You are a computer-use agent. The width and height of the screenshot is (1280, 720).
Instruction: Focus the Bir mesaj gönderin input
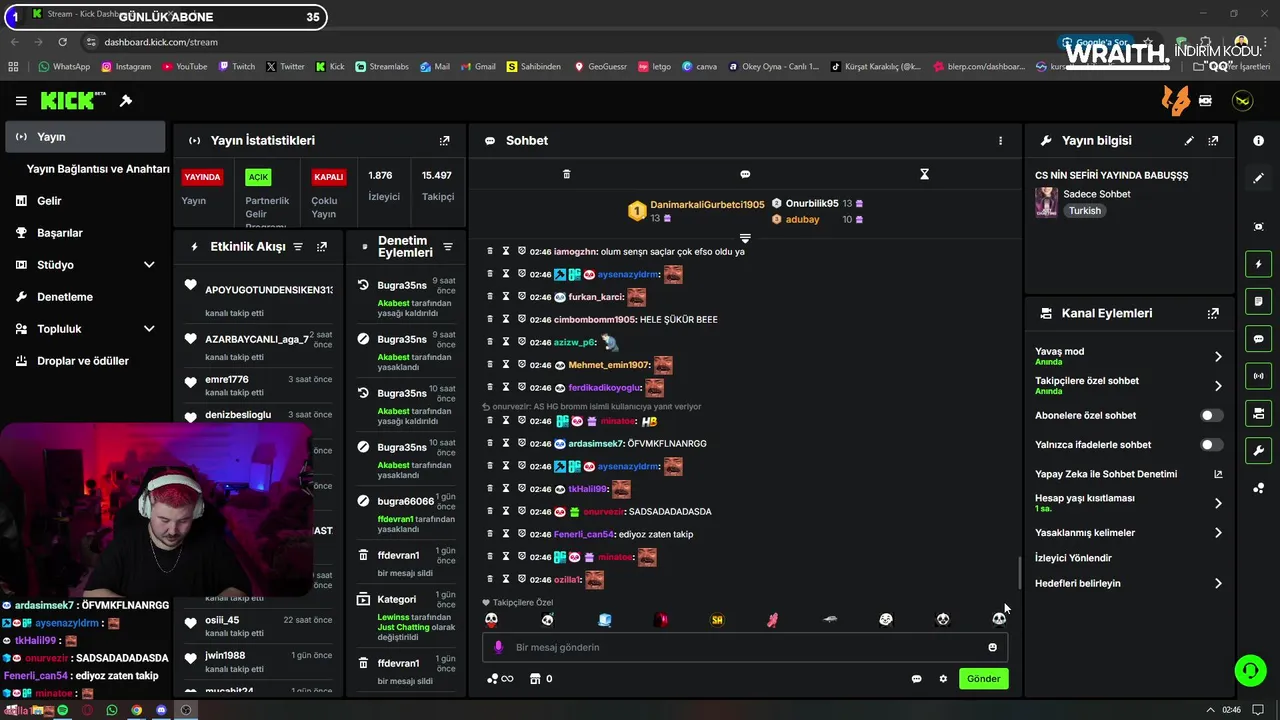745,647
